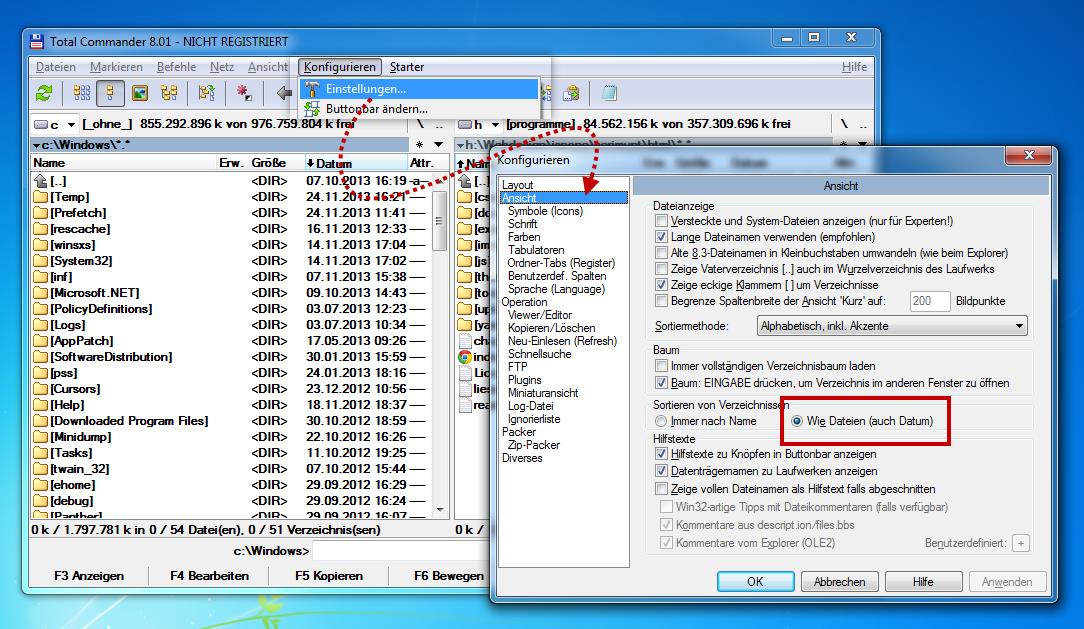Select the full details view toolbar icon
Screen dimensions: 1084x629
click(x=111, y=93)
